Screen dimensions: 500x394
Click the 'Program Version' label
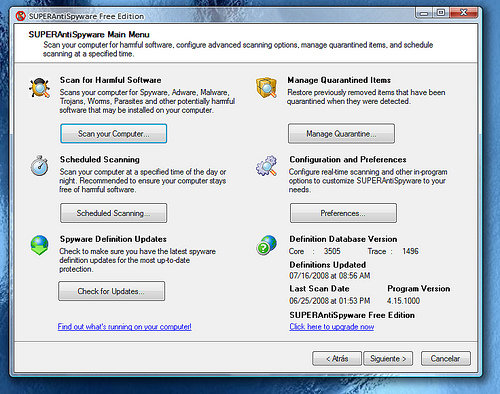tap(419, 288)
